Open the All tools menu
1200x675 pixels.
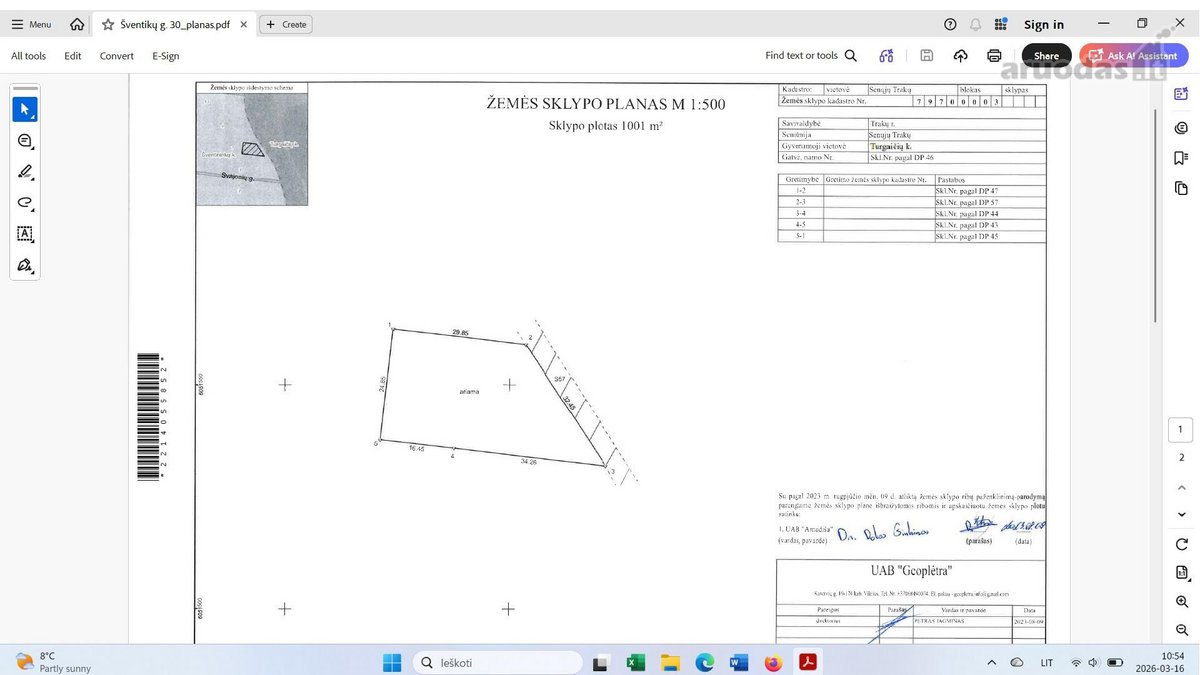(29, 56)
